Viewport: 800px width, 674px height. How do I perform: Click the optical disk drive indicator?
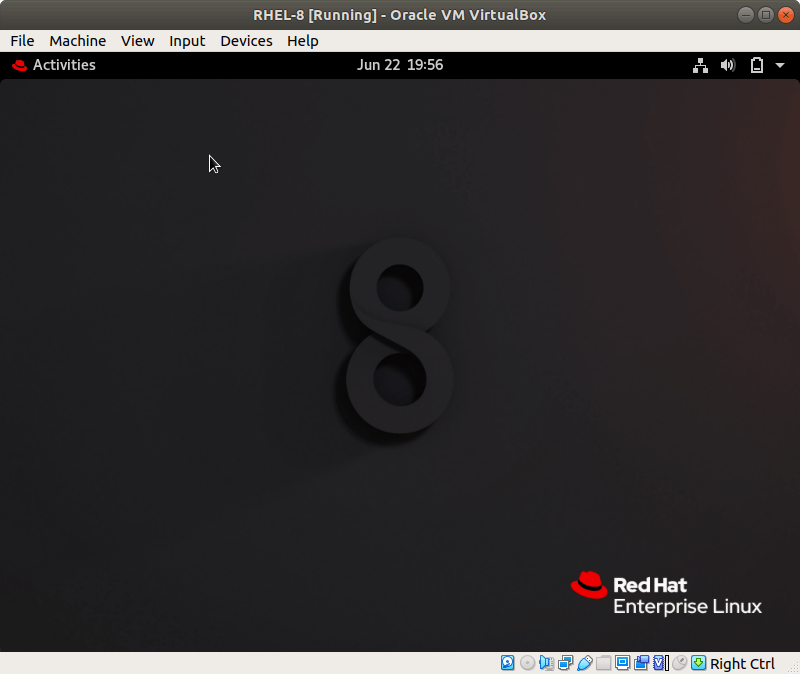pos(527,663)
